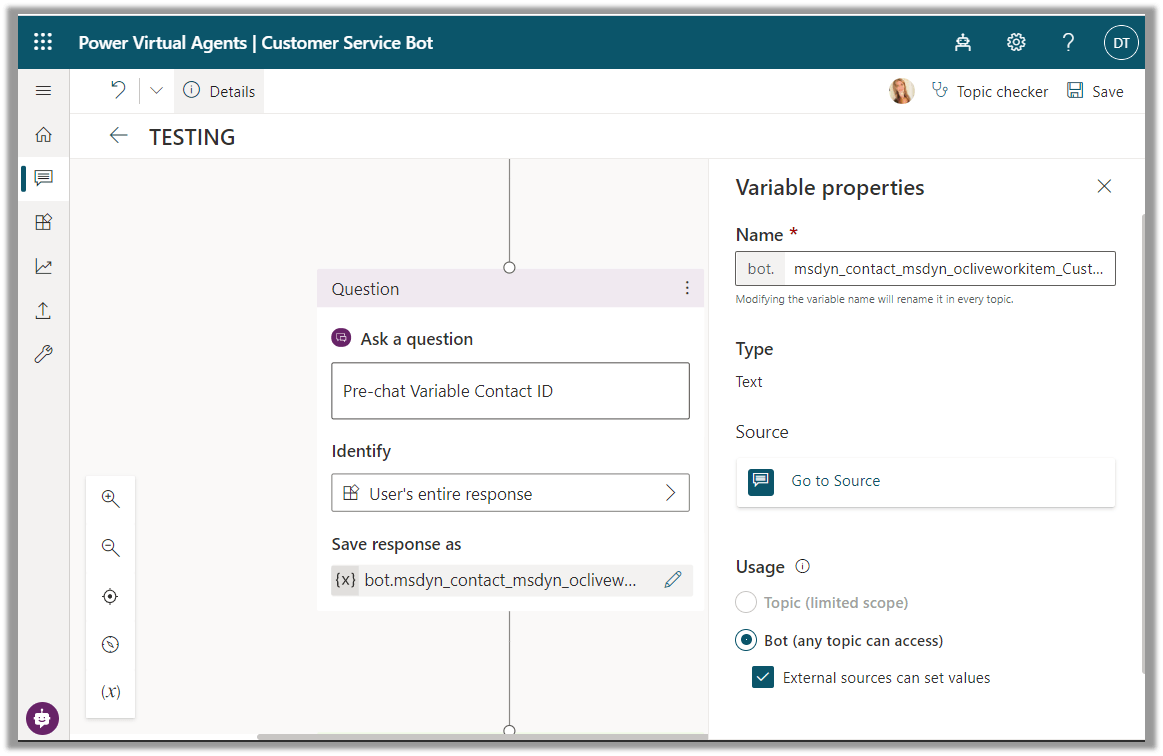Click the horizontal canvas scrollbar

482,736
